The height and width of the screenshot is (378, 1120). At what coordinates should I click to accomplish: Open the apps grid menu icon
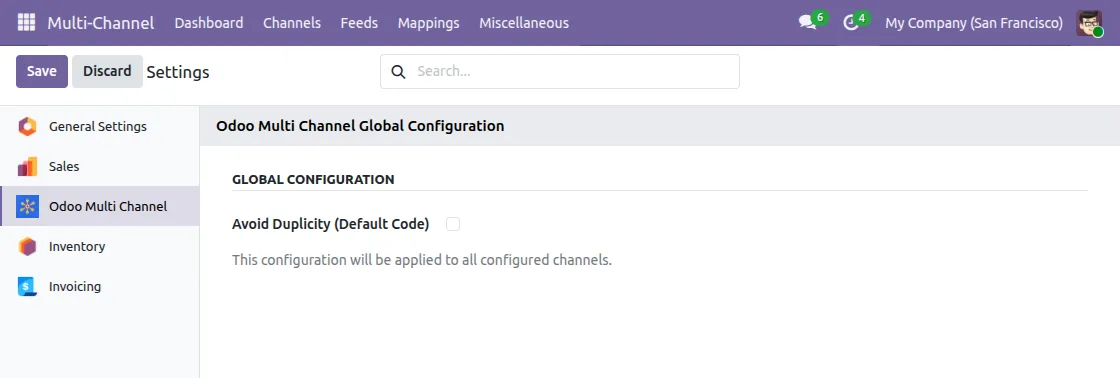pos(26,23)
